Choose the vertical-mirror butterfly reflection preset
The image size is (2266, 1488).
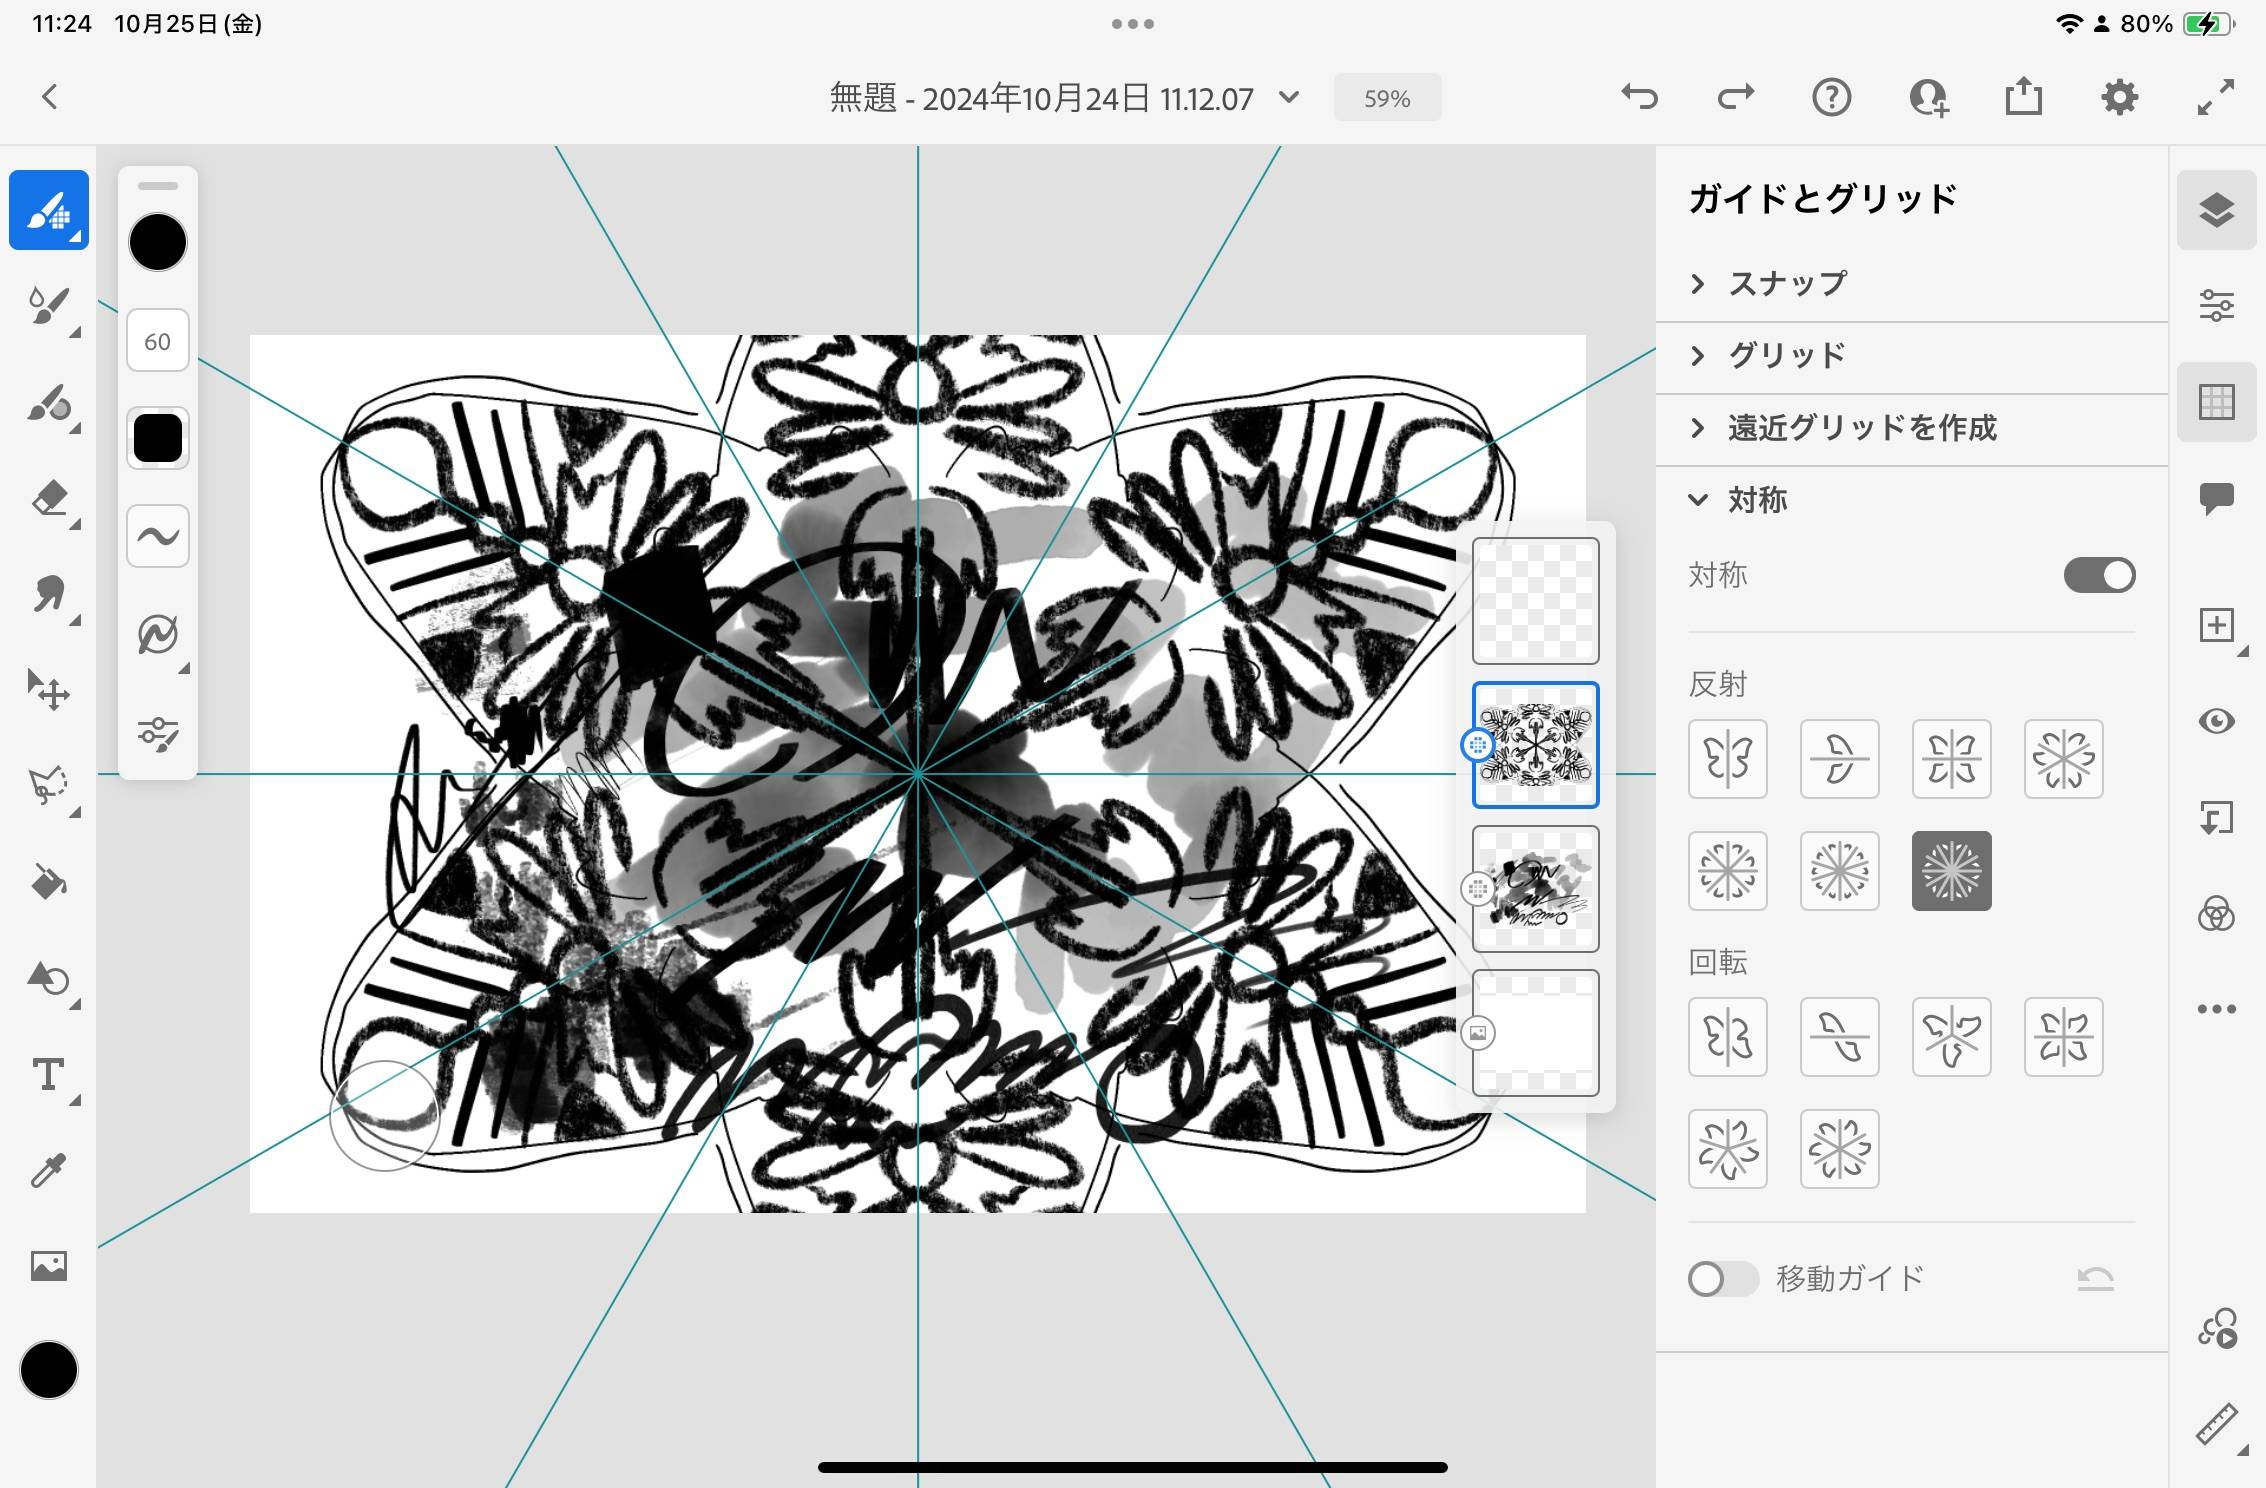click(x=1728, y=759)
